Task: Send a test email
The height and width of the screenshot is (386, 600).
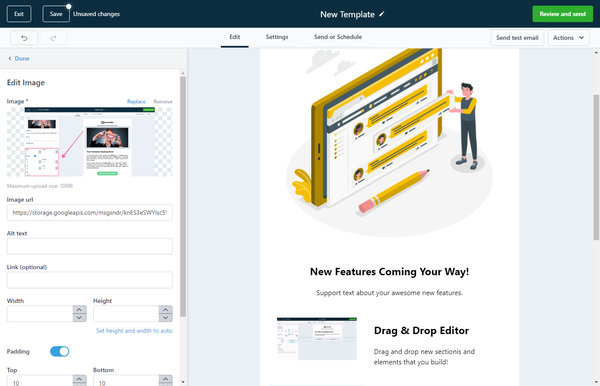Action: (x=517, y=37)
